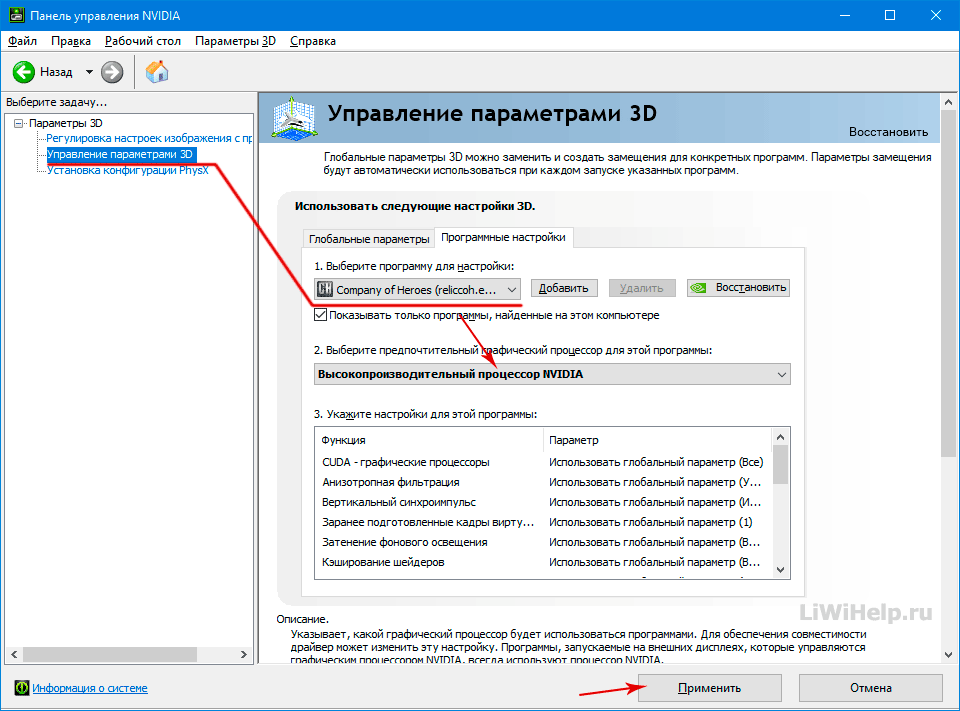Click the settings list vertical scrollbar

point(780,500)
